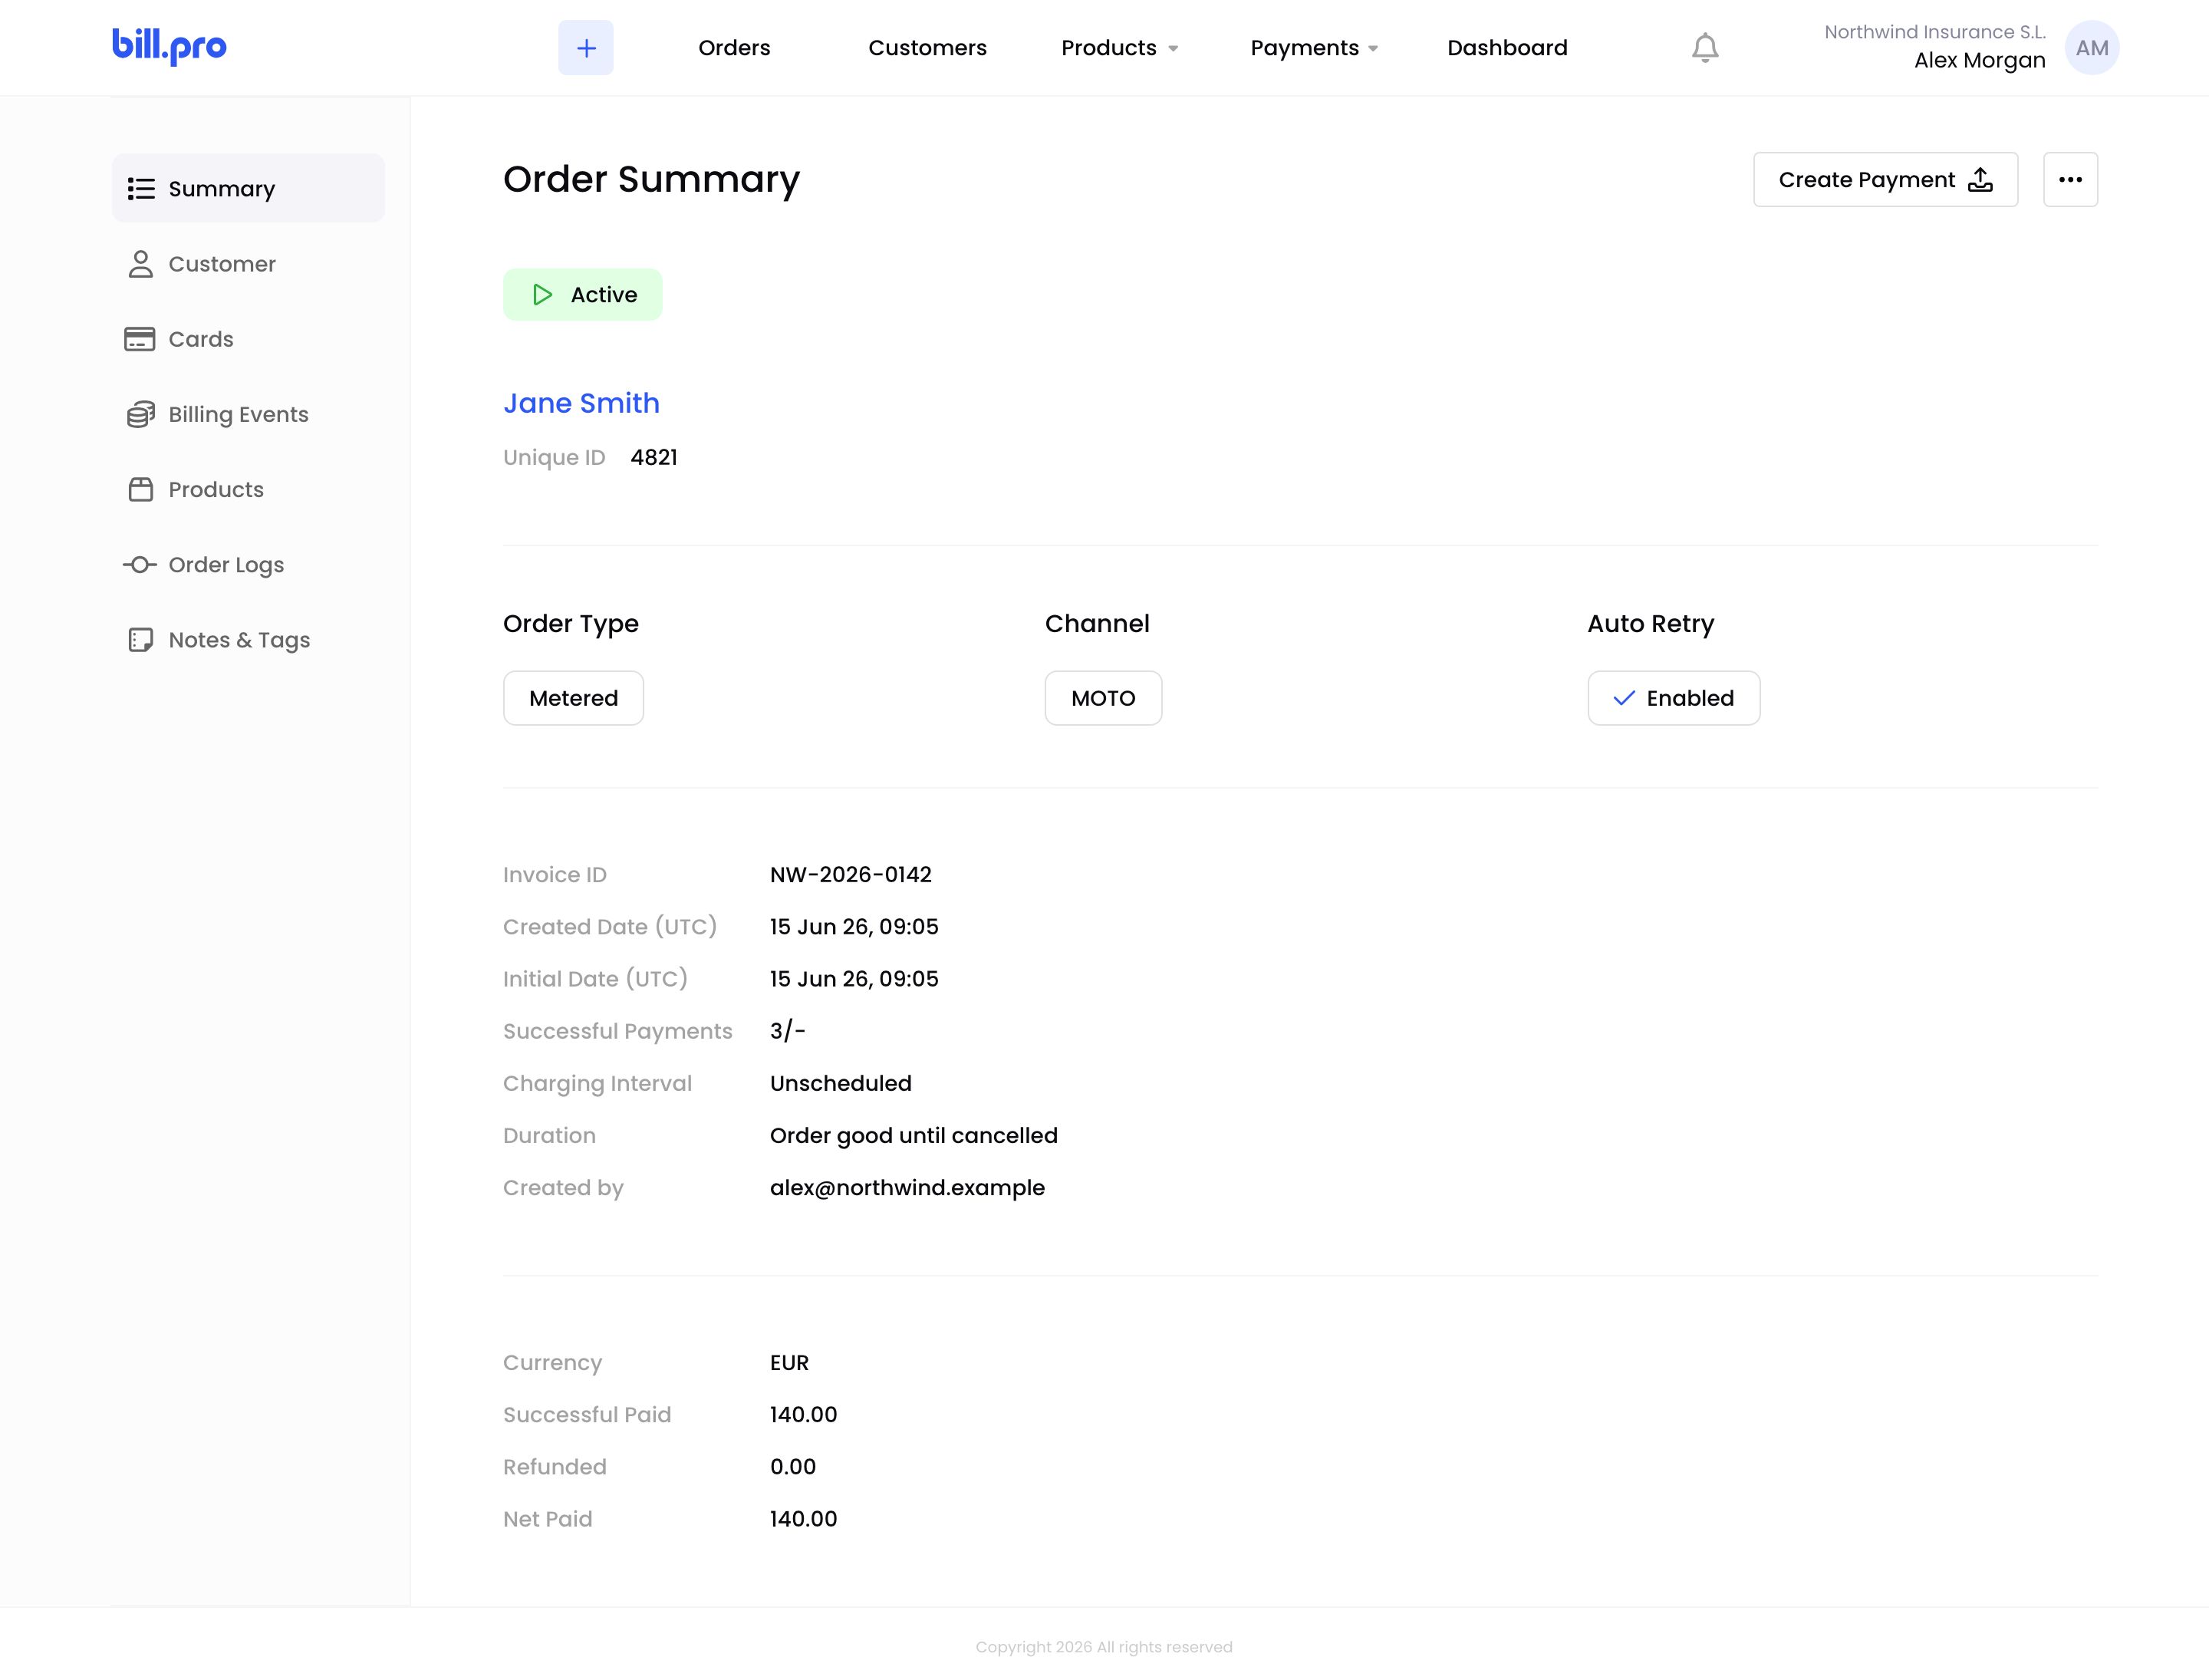Click the Active status badge

click(583, 295)
